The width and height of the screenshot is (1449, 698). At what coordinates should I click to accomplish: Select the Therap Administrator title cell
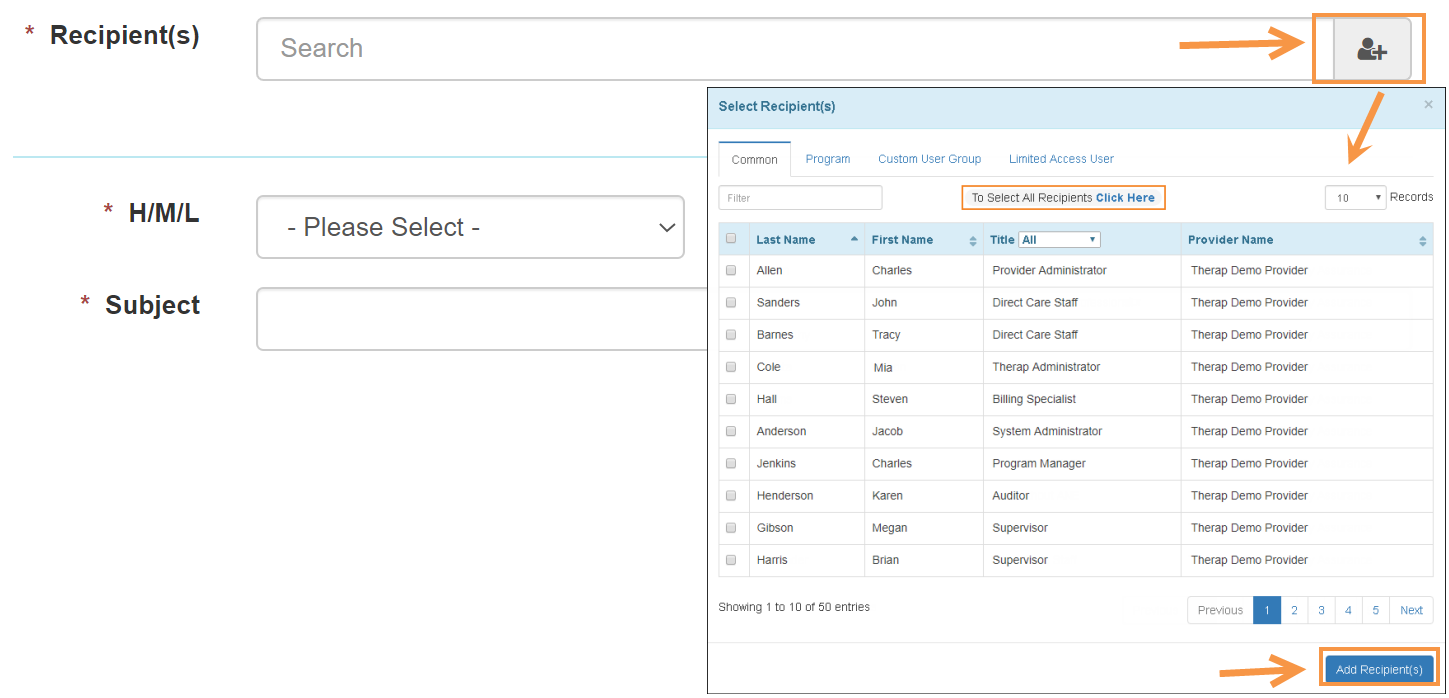point(1082,367)
